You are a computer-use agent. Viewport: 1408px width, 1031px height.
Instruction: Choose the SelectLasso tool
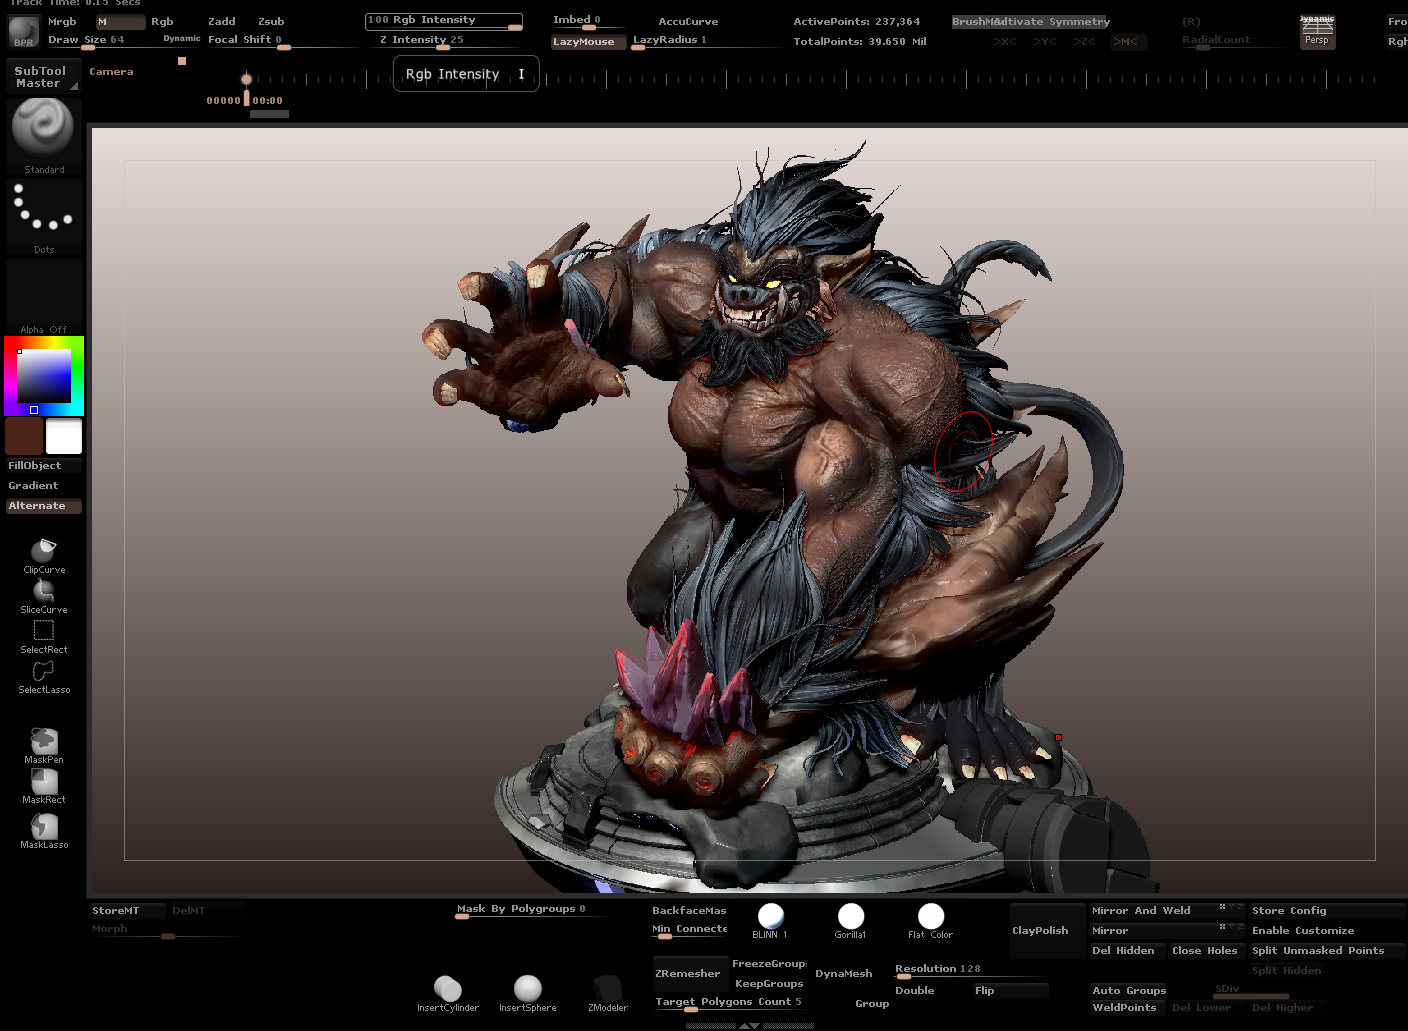point(44,677)
